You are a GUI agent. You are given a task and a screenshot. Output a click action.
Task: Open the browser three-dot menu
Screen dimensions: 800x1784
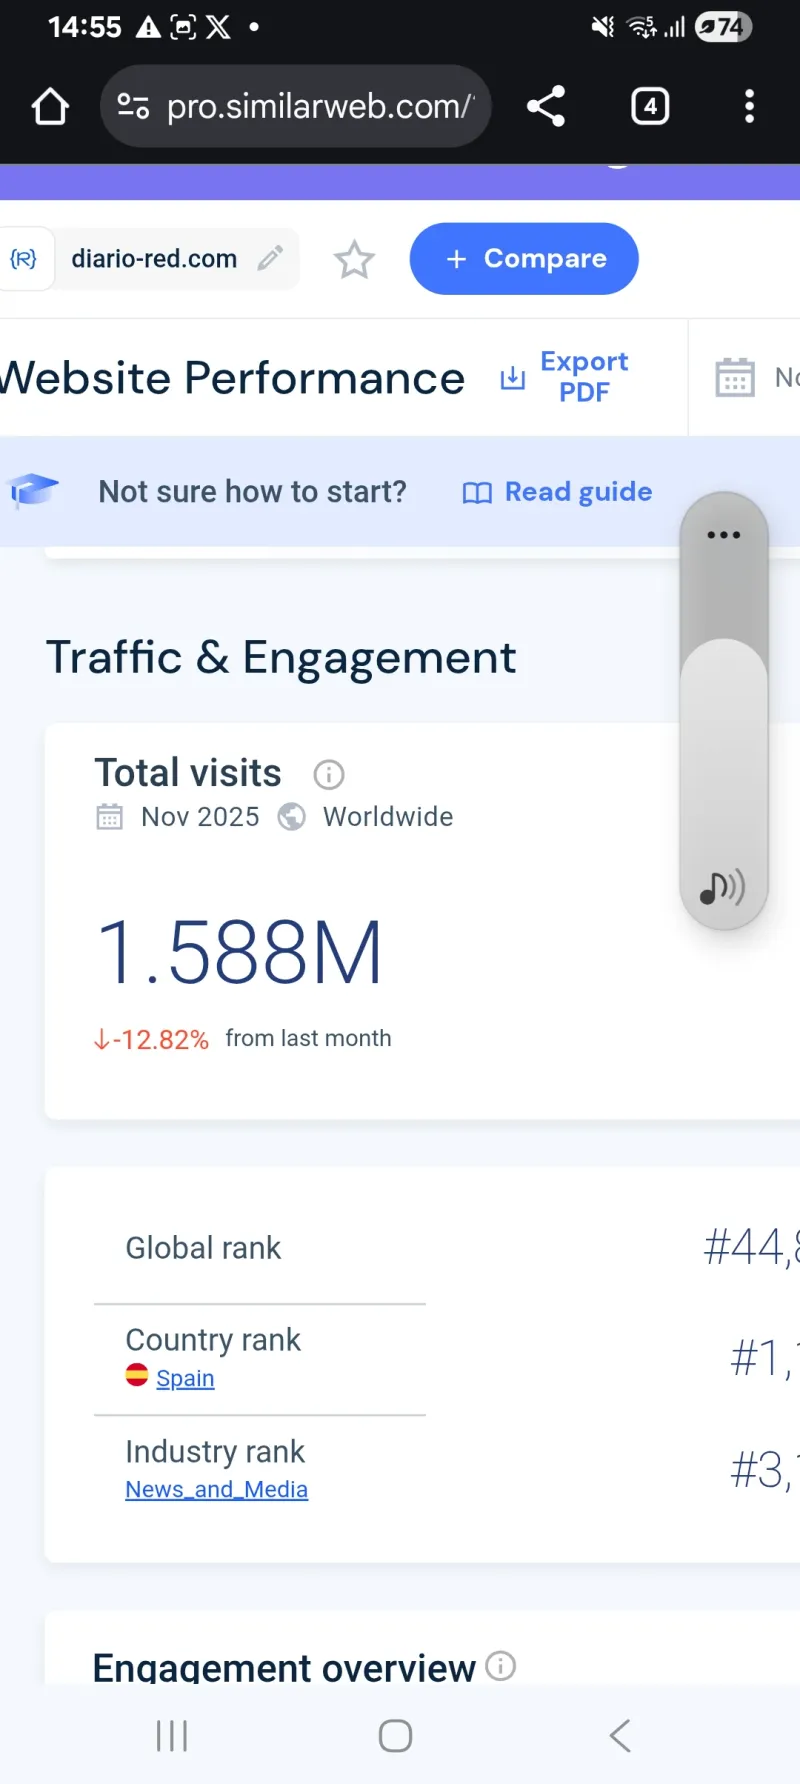tap(749, 106)
